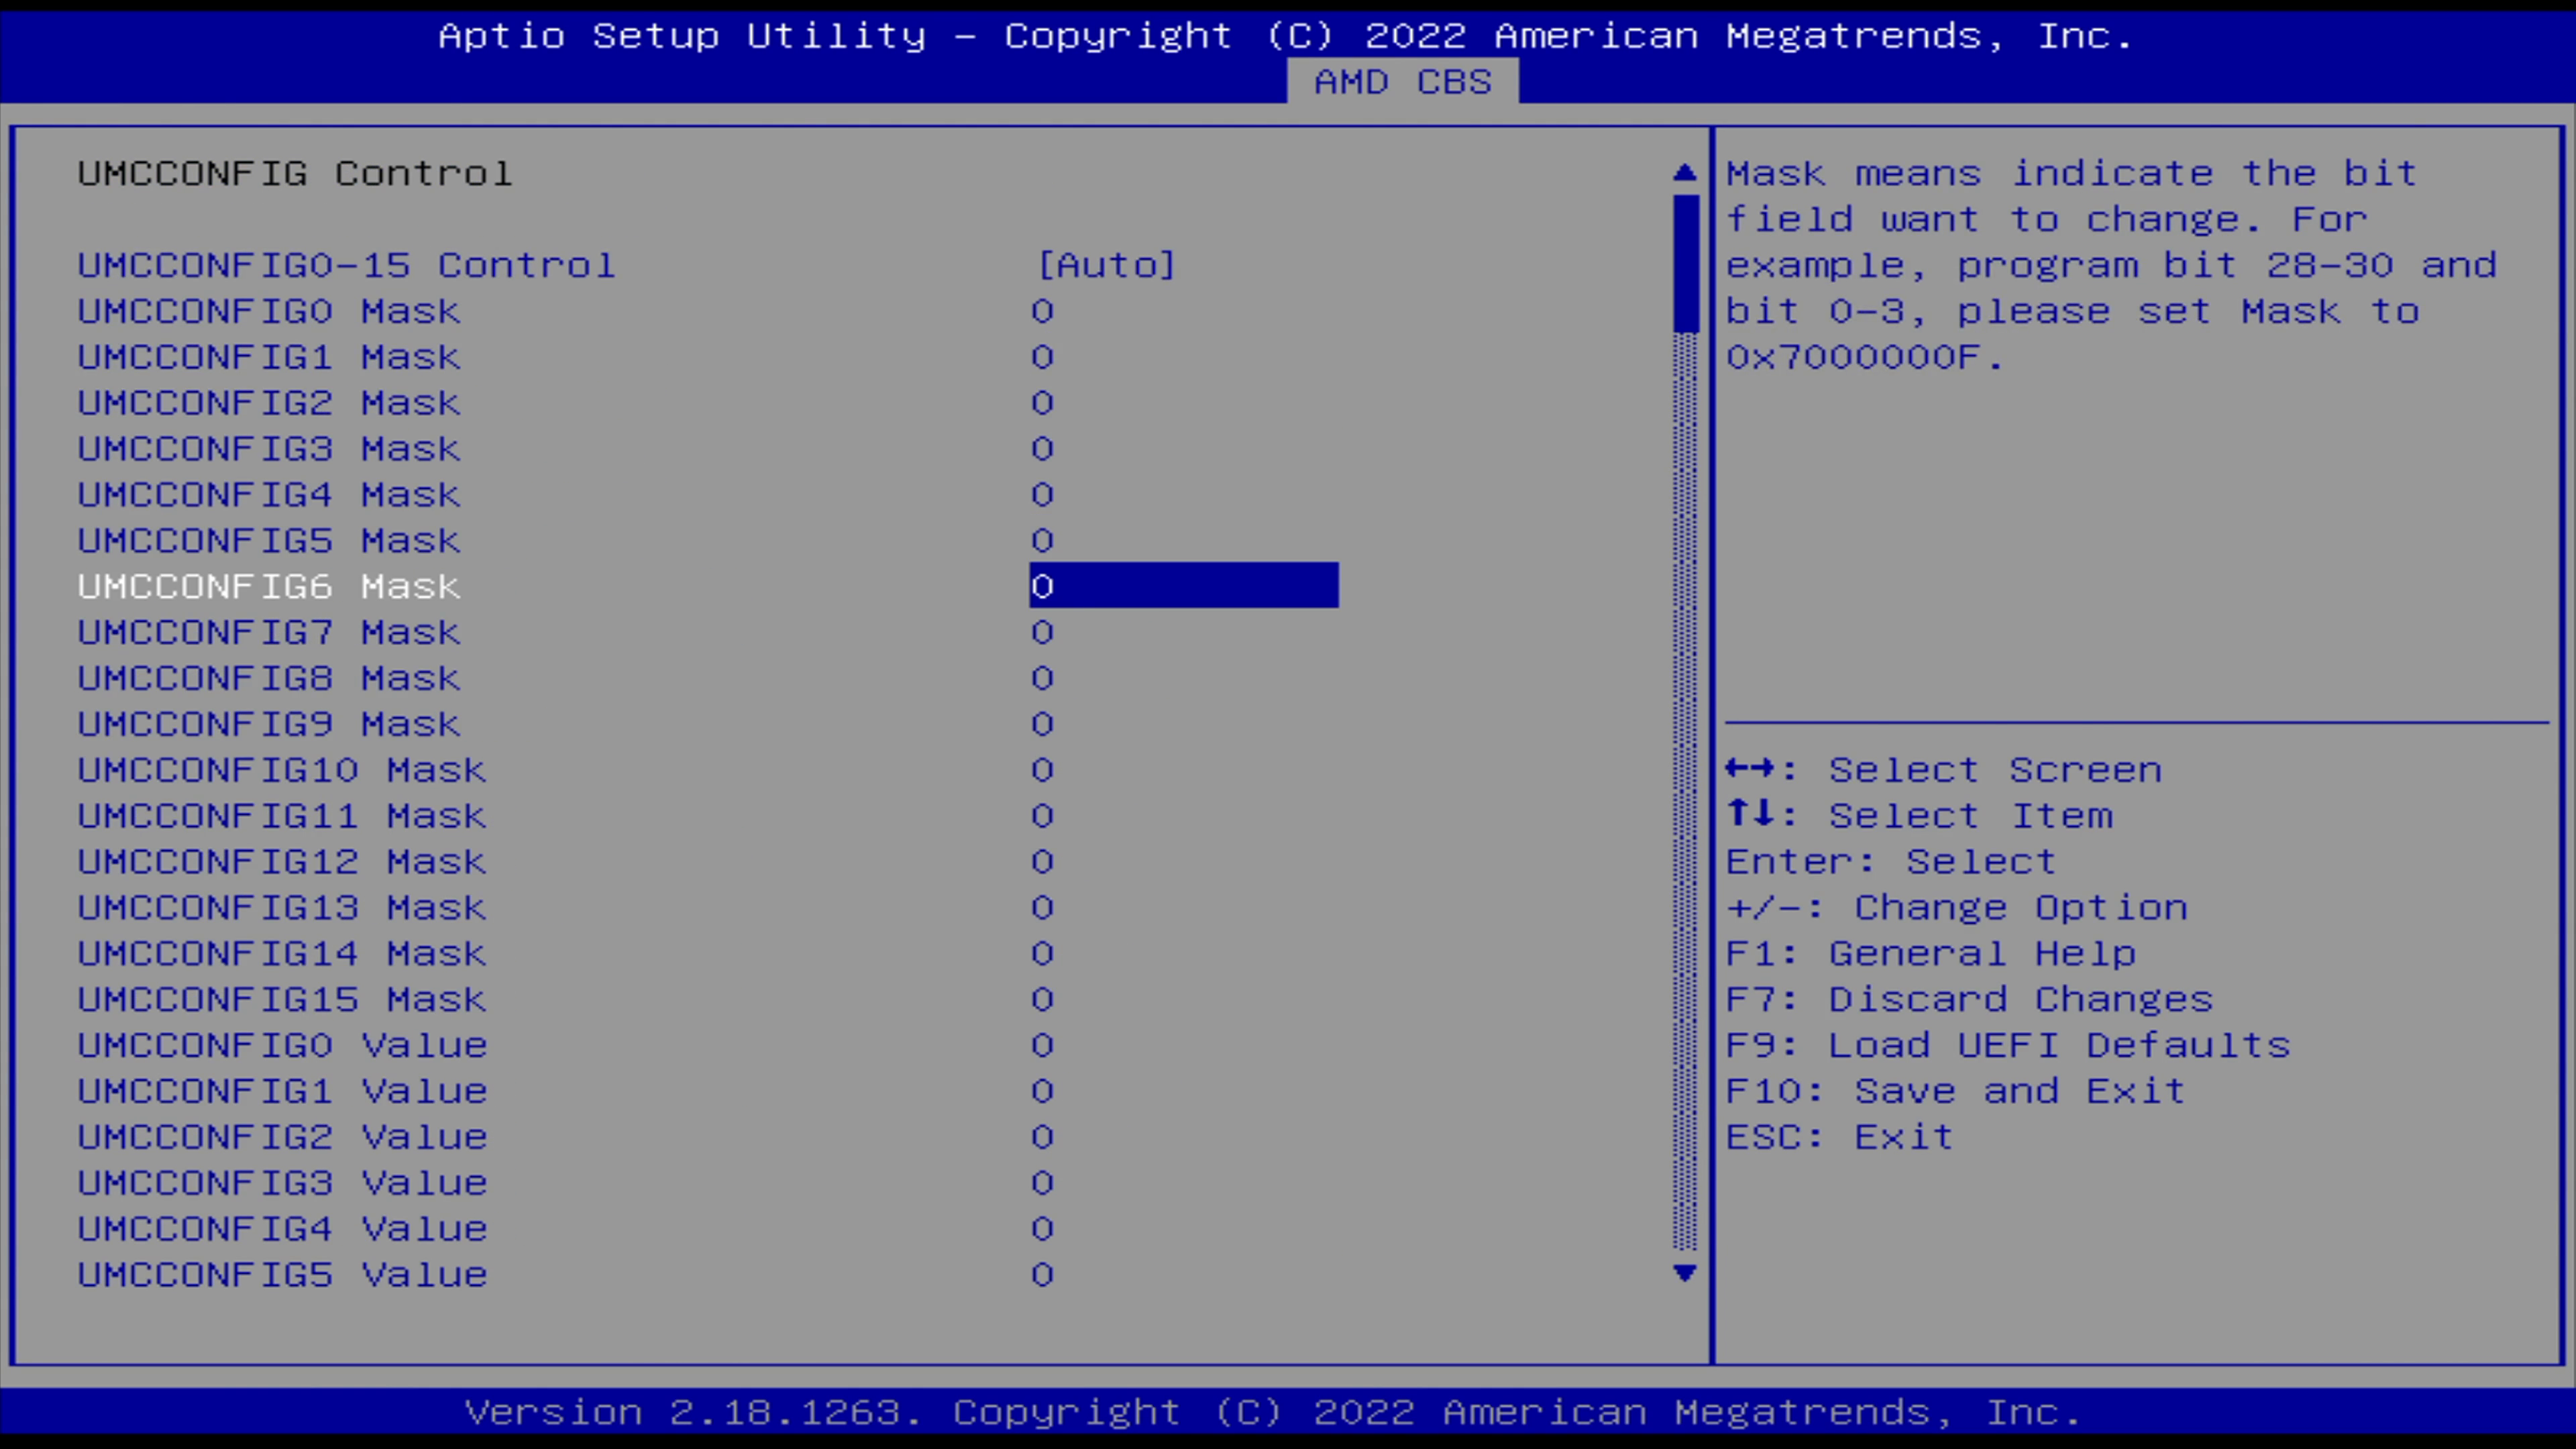This screenshot has height=1449, width=2576.
Task: Select the UMCCONFIG1 Mask value field
Action: 1042,357
